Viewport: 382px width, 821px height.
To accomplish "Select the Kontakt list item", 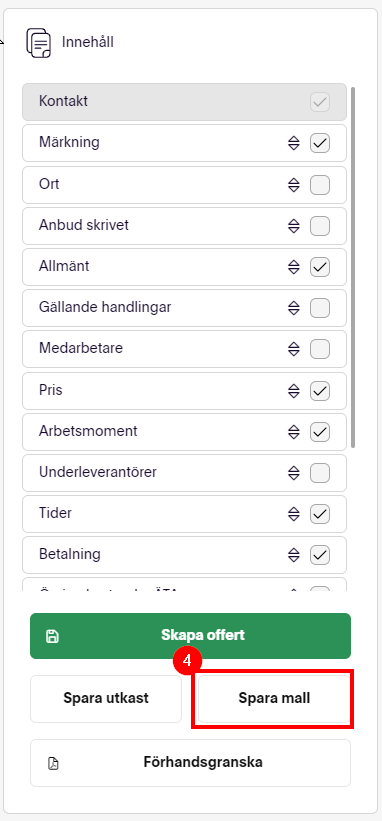I will pos(184,102).
